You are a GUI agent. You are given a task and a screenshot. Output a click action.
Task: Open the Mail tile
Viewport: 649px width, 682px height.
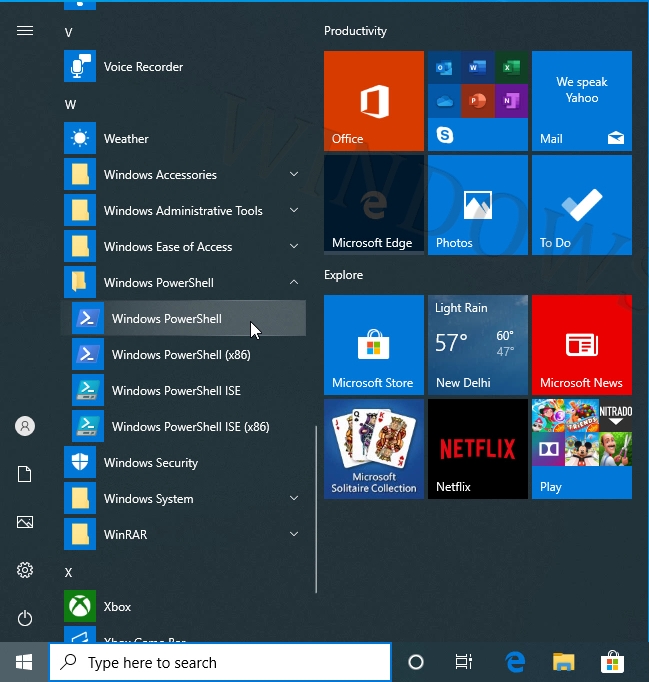pos(582,101)
